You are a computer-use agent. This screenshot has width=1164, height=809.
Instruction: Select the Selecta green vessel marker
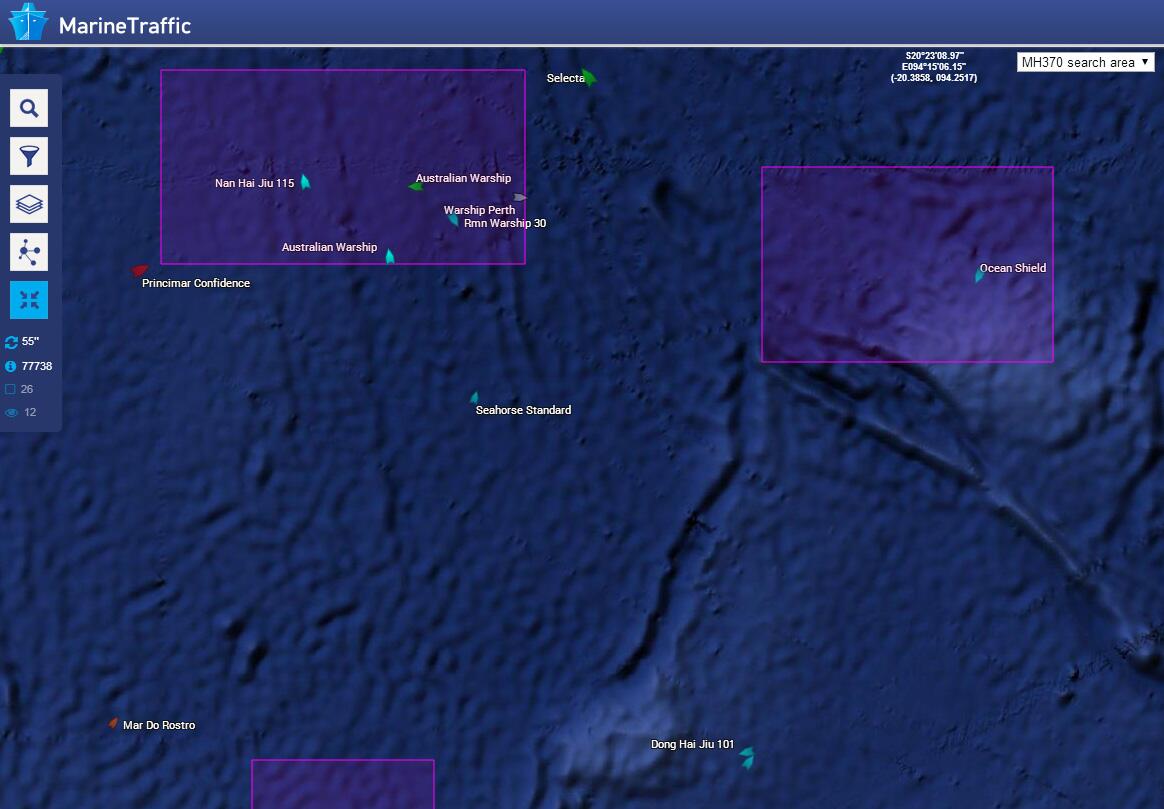[x=589, y=77]
